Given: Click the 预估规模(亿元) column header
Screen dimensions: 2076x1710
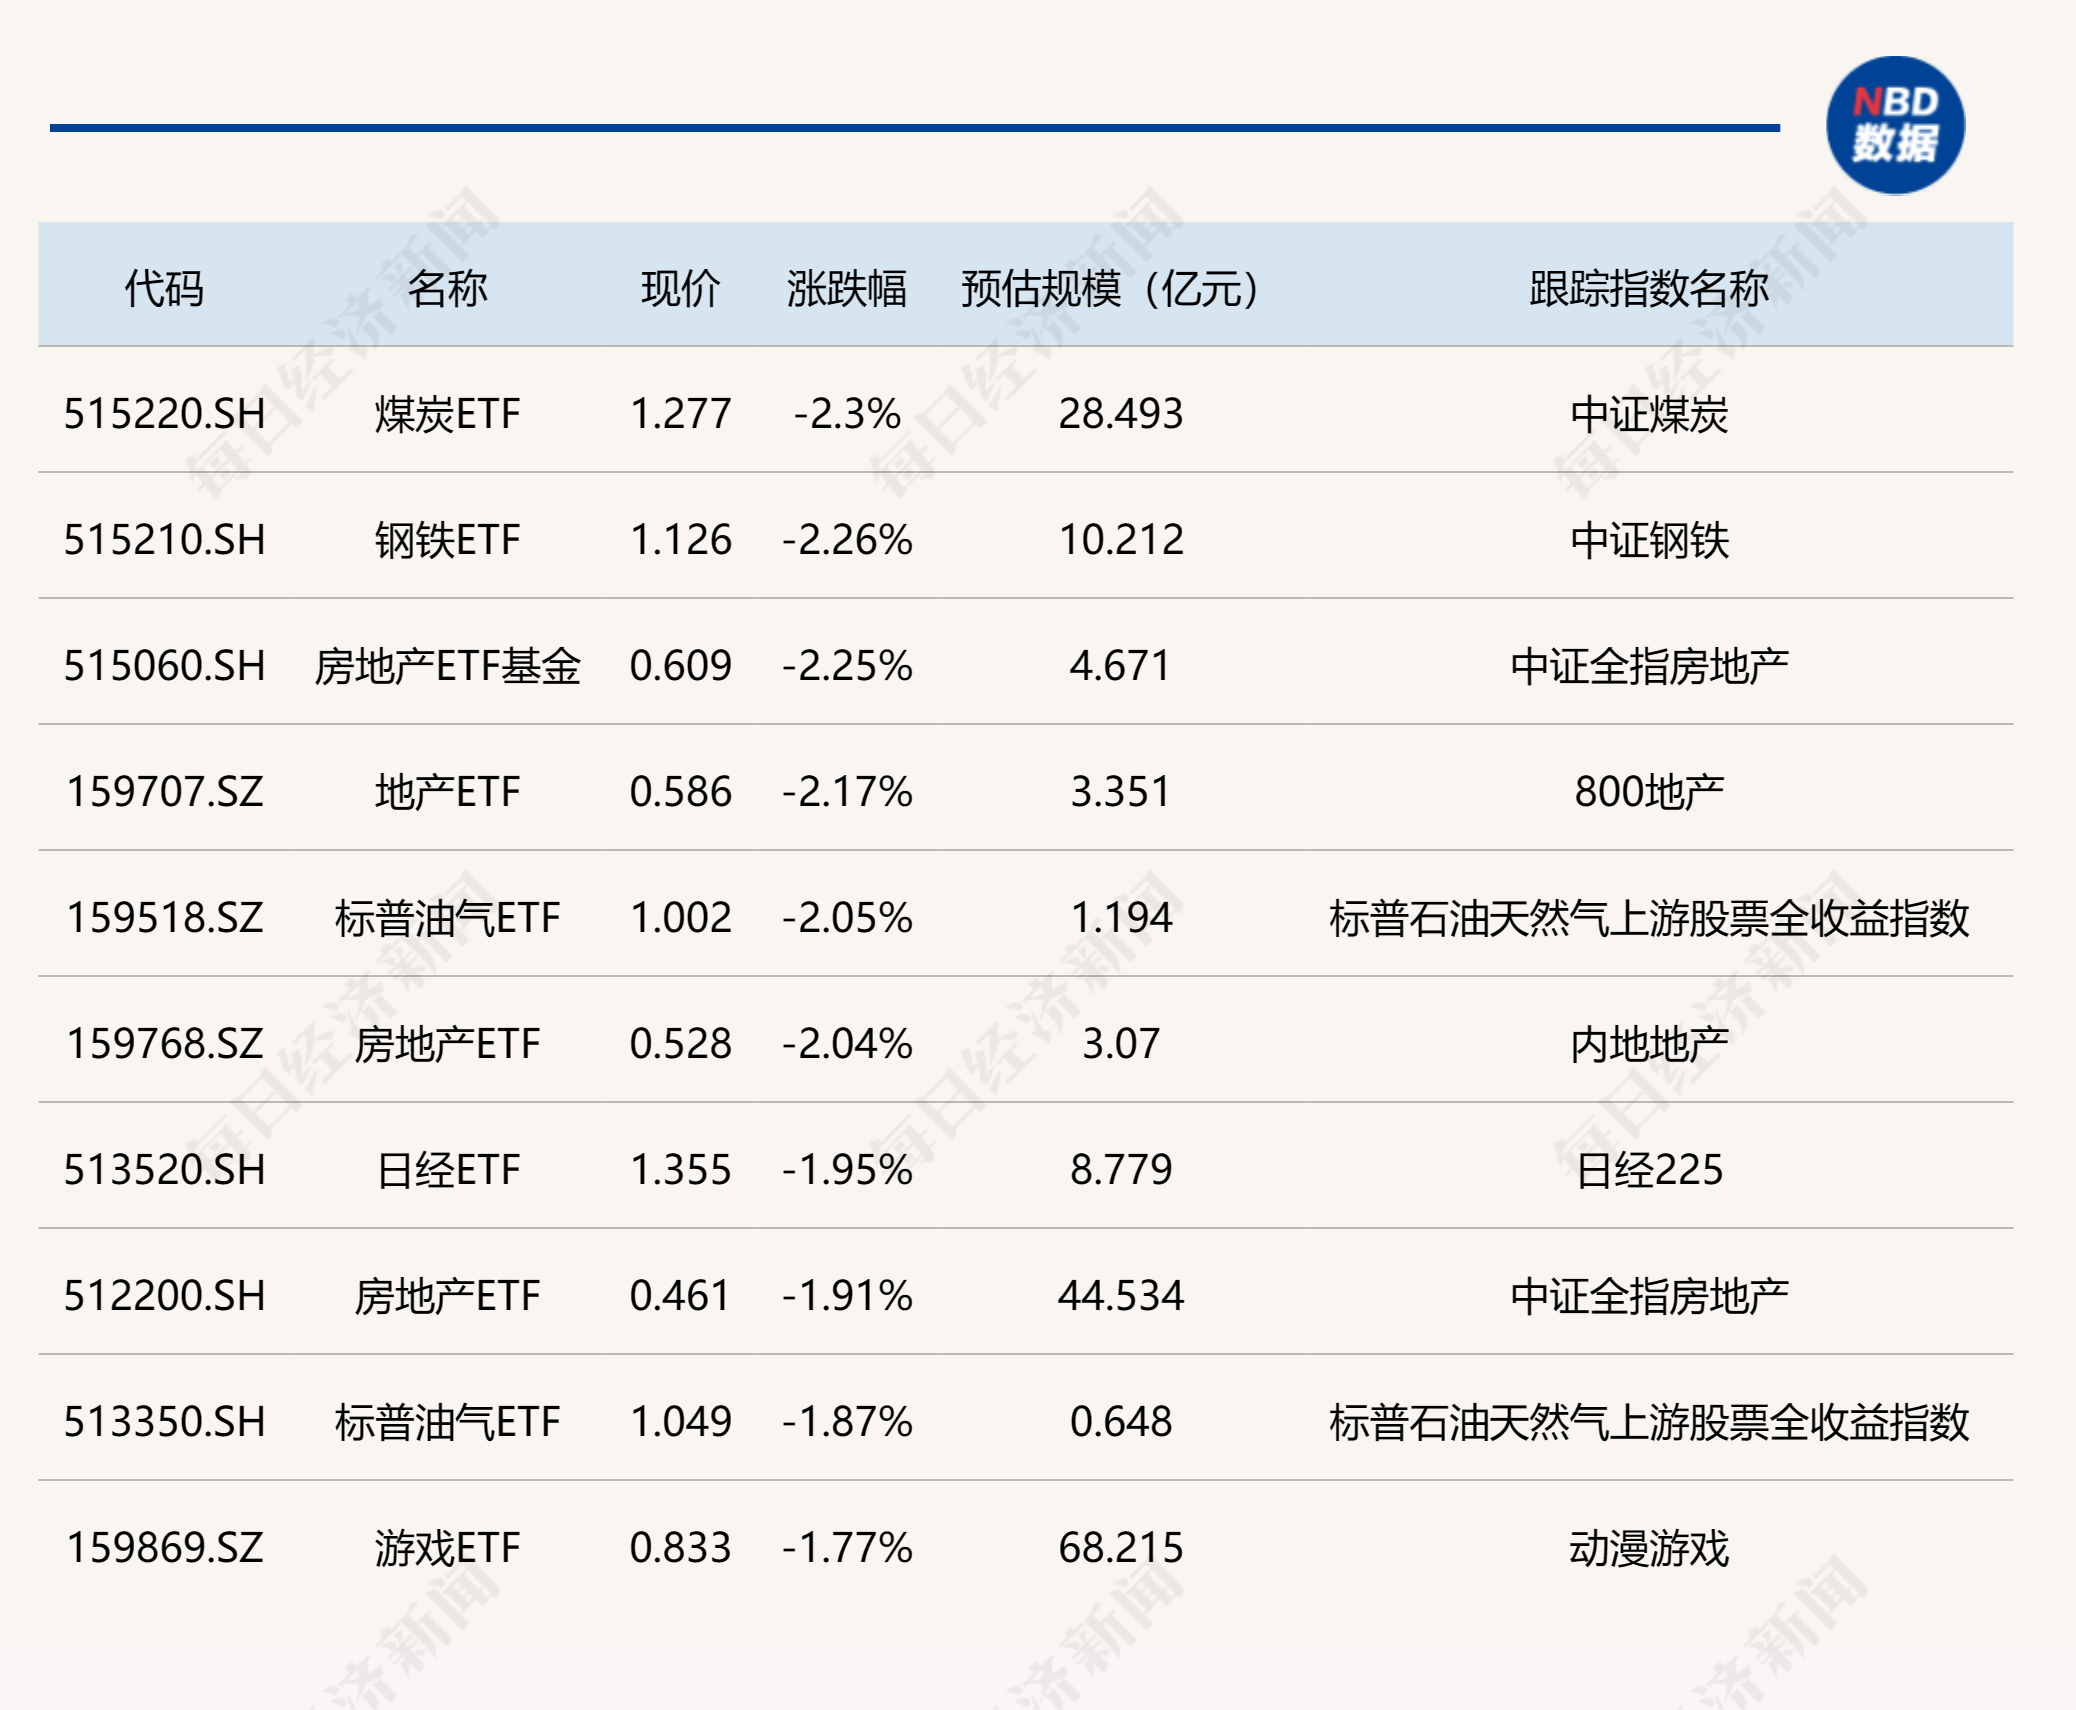Looking at the screenshot, I should click(1110, 289).
